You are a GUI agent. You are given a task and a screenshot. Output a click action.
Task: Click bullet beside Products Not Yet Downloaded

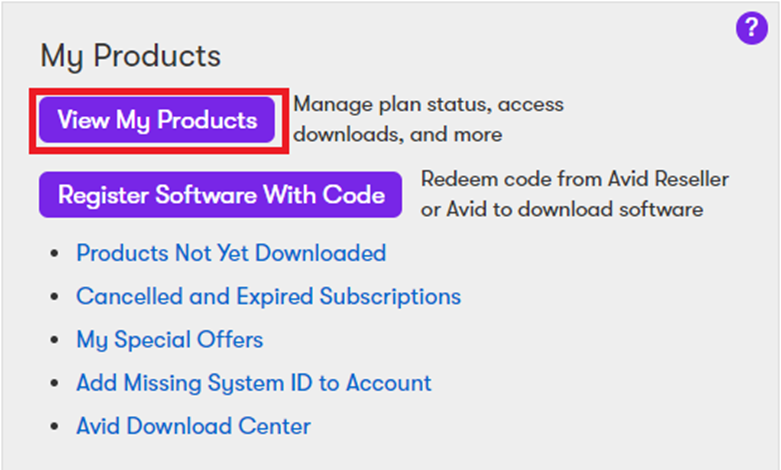[x=54, y=253]
